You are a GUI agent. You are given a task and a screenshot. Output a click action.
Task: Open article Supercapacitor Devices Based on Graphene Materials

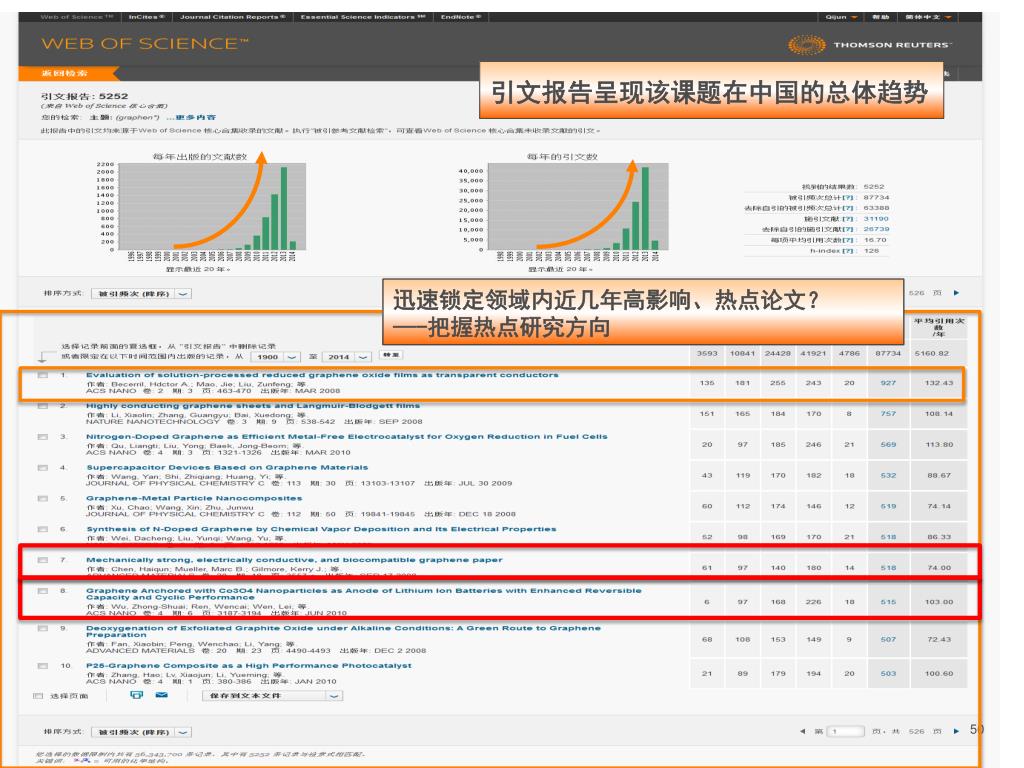227,467
